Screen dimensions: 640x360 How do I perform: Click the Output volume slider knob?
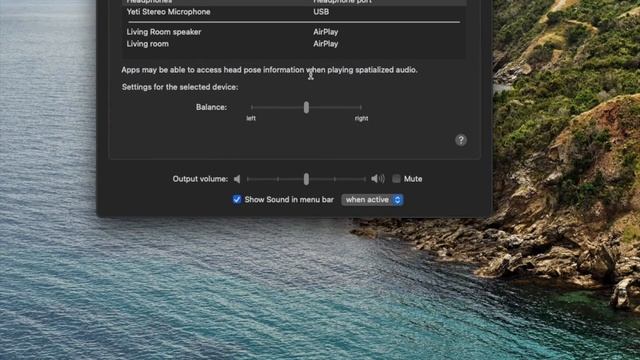306,179
